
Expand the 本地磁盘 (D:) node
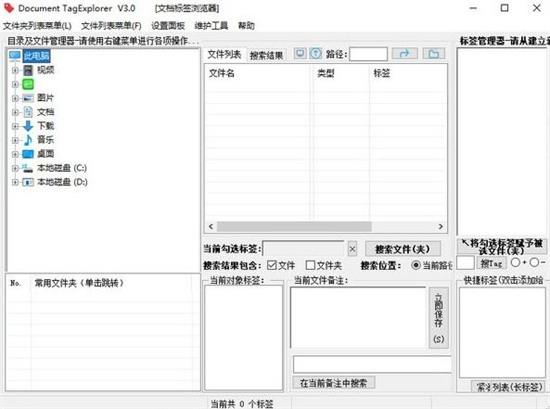[x=15, y=182]
